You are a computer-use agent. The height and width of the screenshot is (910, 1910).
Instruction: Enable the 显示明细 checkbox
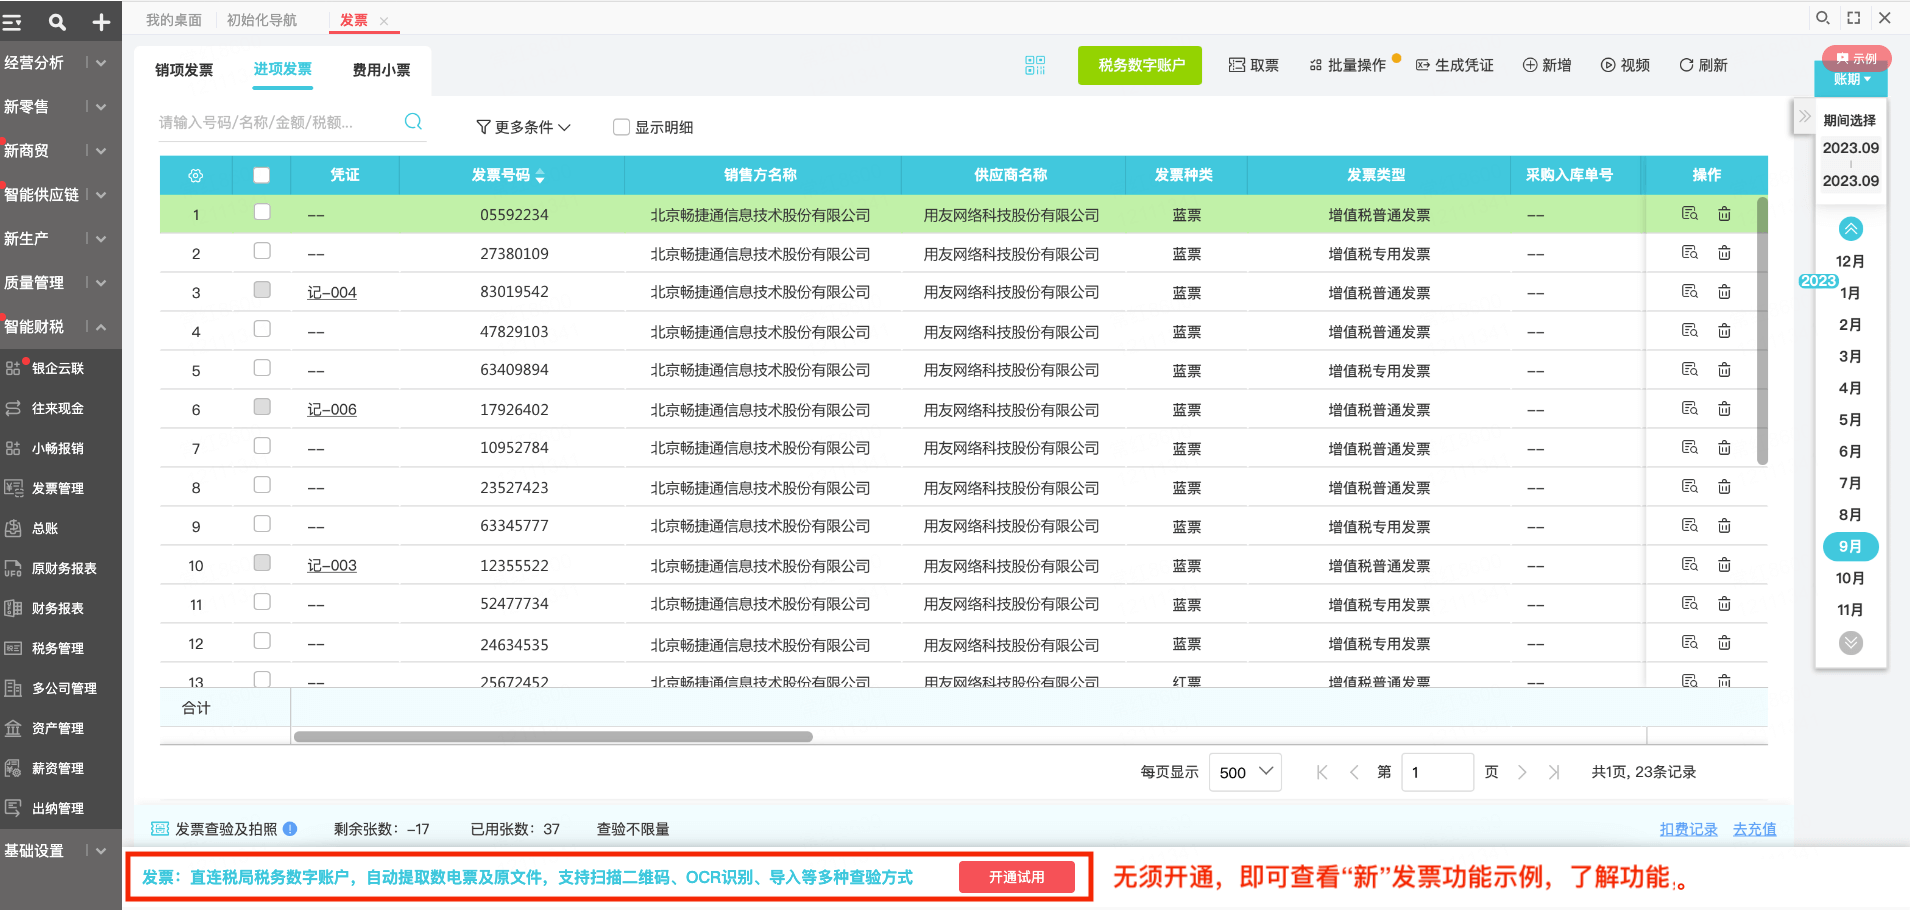point(621,127)
